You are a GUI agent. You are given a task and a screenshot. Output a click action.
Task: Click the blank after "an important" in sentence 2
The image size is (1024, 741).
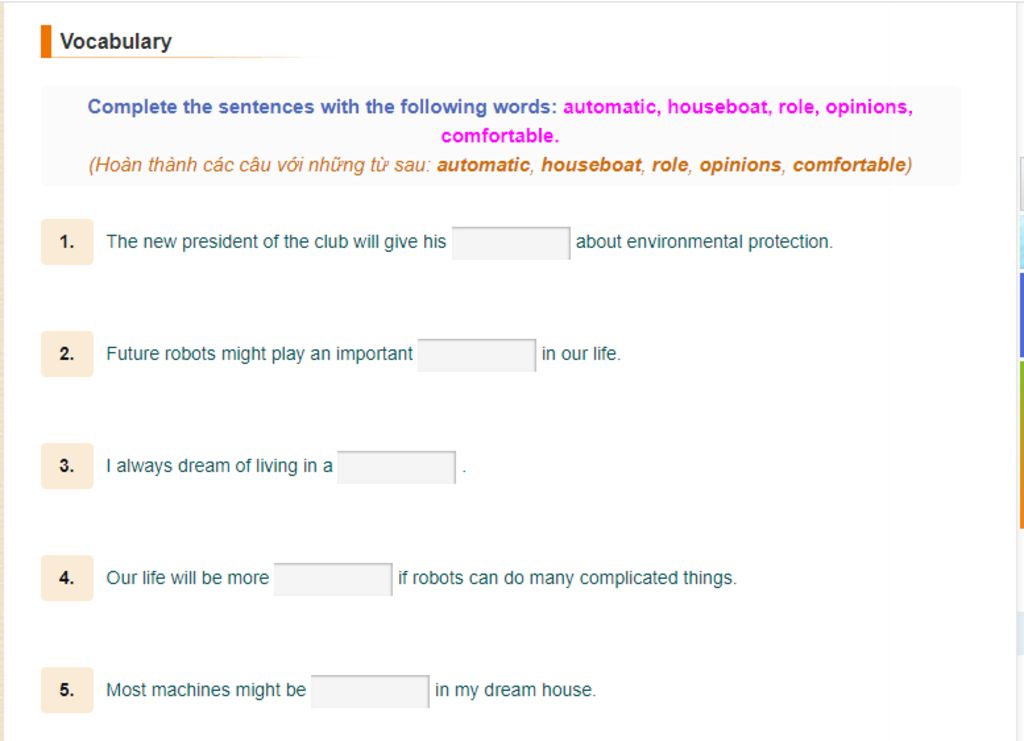(x=477, y=355)
